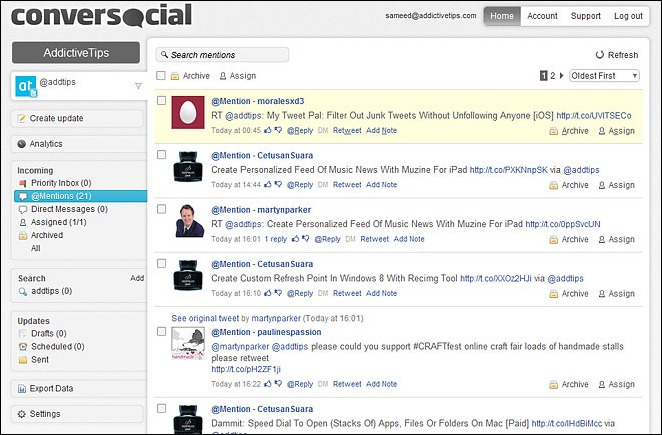Image resolution: width=662 pixels, height=435 pixels.
Task: Click the Export Data chart icon
Action: (22, 389)
